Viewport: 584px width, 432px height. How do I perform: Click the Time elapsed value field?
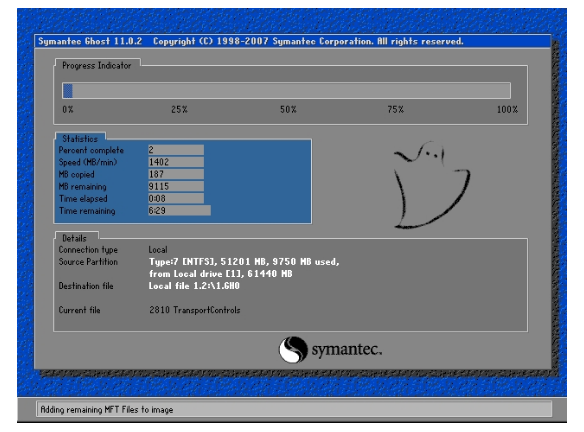[x=176, y=198]
